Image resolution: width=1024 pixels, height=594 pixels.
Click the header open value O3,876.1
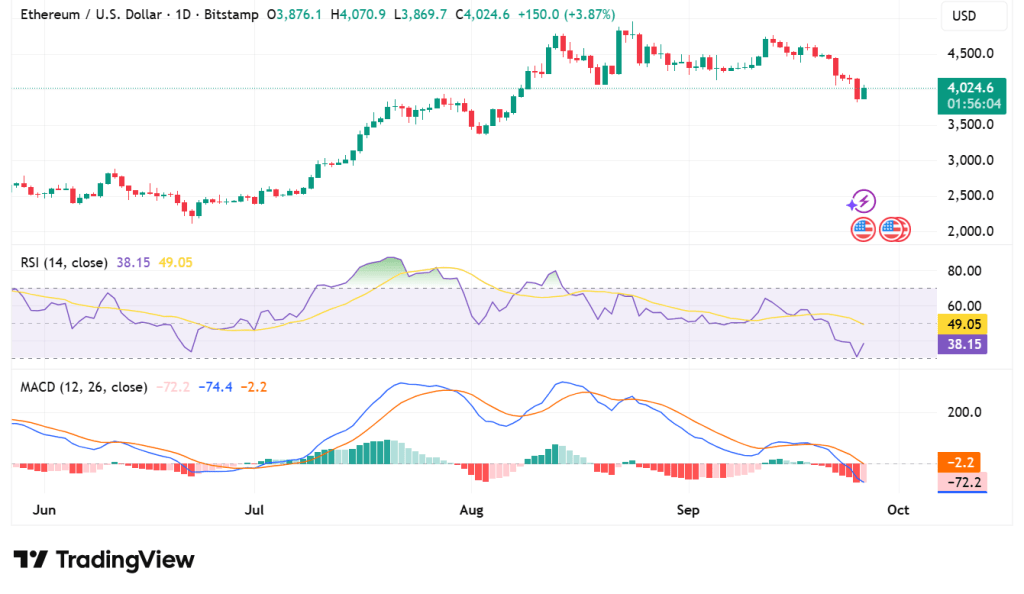(294, 14)
